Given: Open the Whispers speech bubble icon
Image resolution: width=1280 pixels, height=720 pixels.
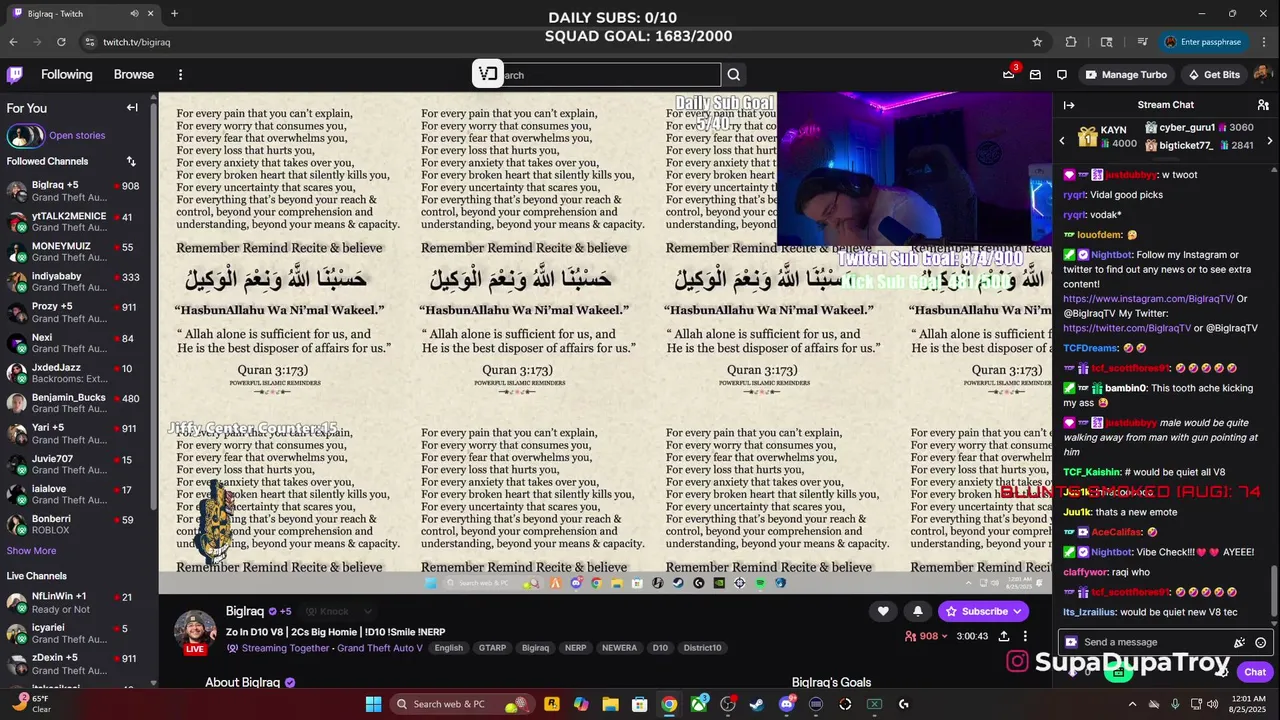Looking at the screenshot, I should pos(1062,75).
